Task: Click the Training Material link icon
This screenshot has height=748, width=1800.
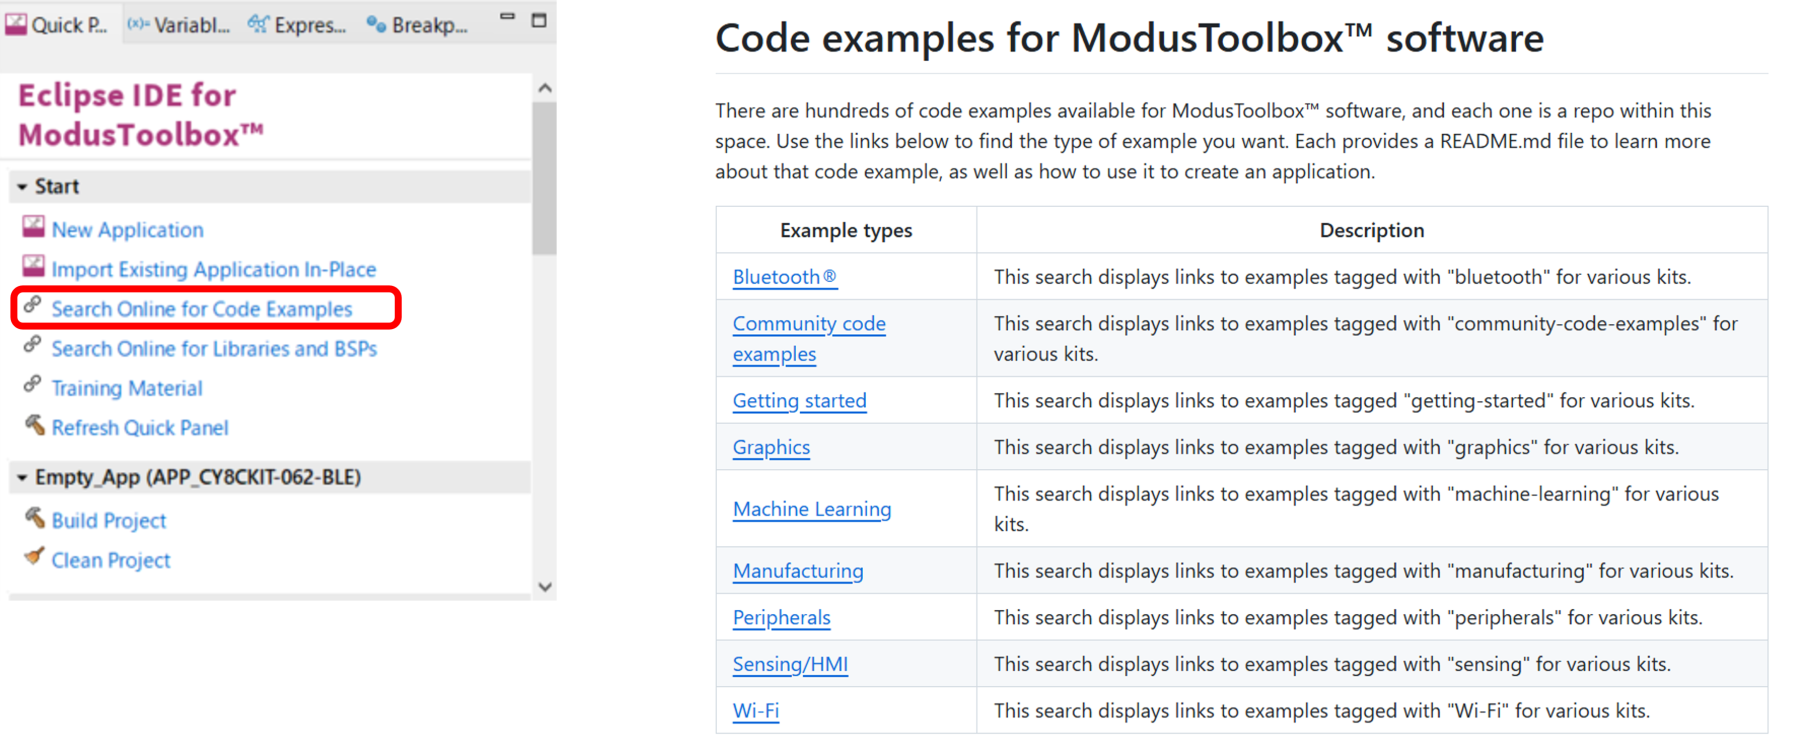Action: coord(33,384)
